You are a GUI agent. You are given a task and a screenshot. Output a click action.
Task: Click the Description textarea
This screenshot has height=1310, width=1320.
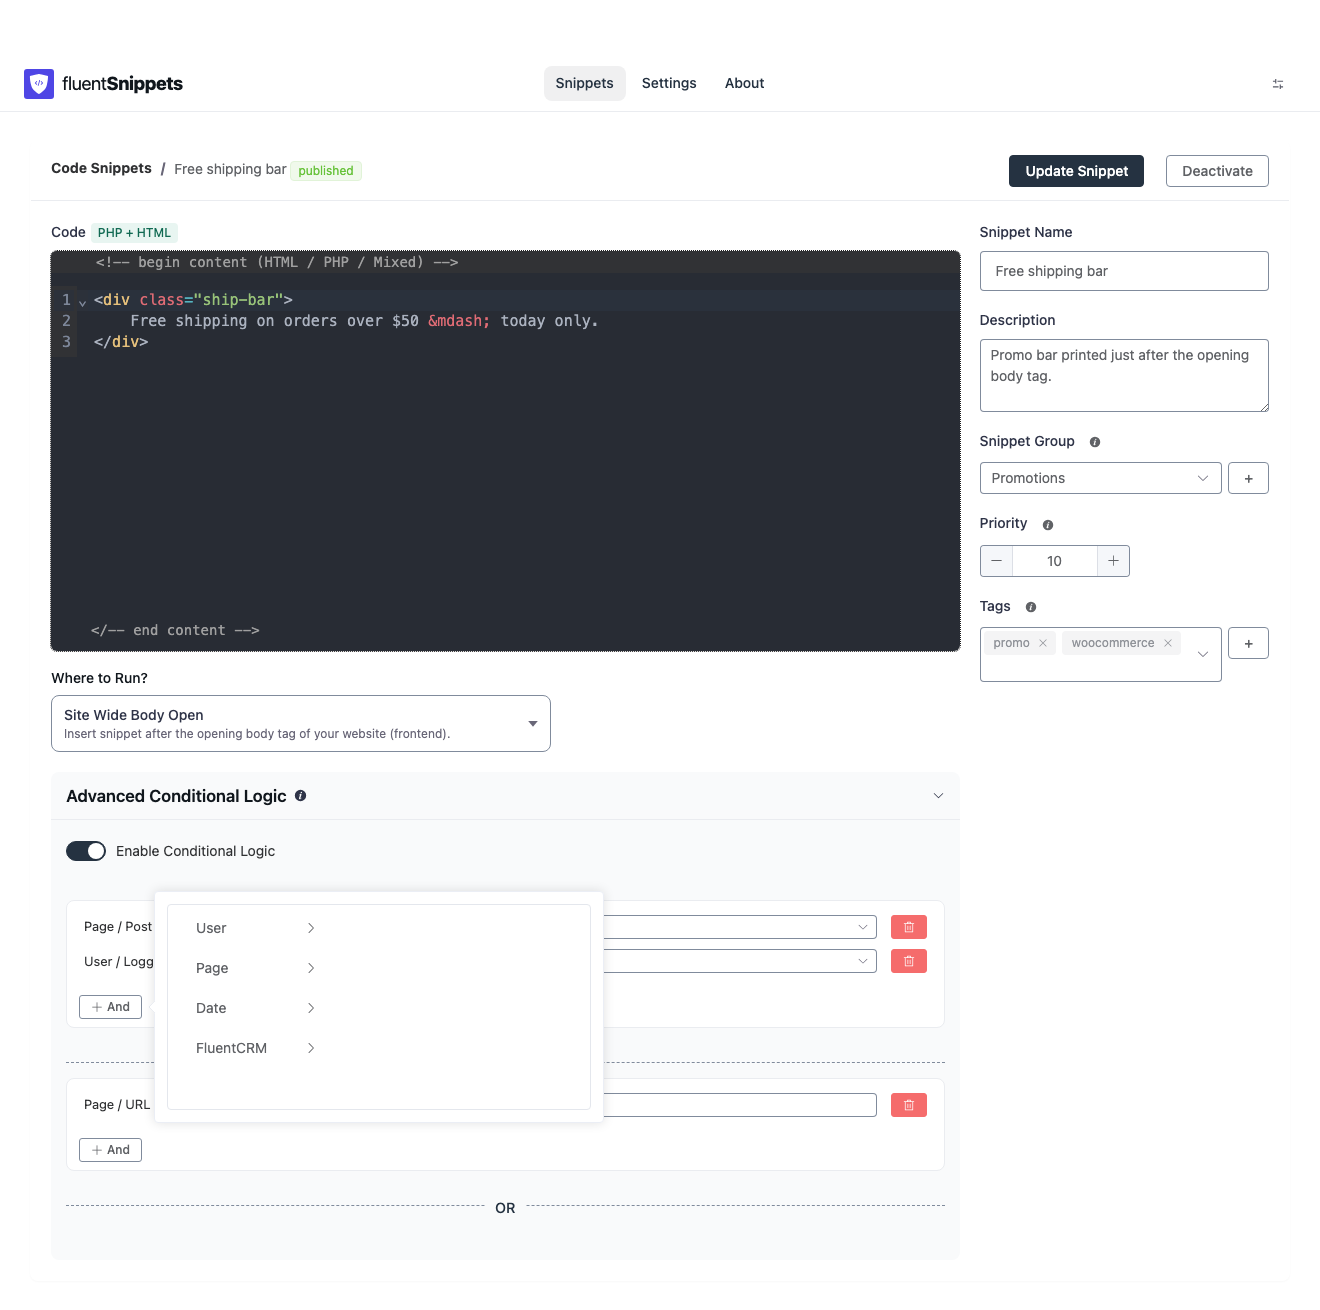(1124, 375)
